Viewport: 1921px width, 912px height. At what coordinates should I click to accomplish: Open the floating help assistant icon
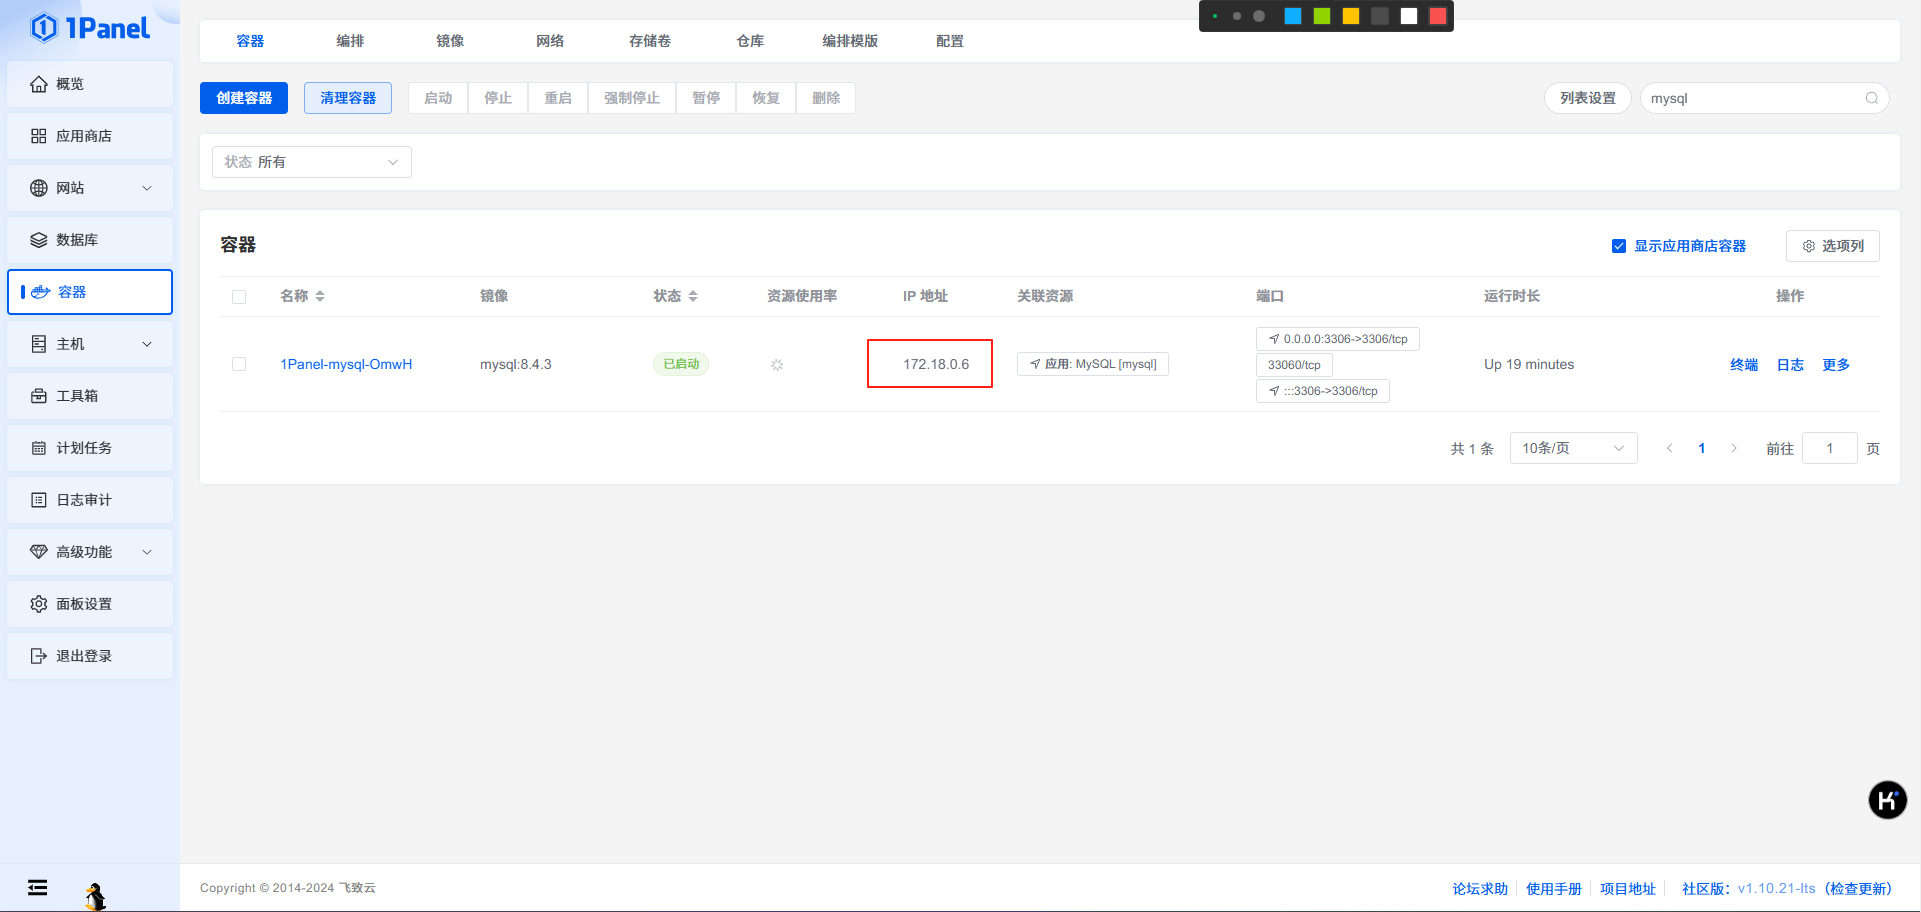(x=1888, y=800)
